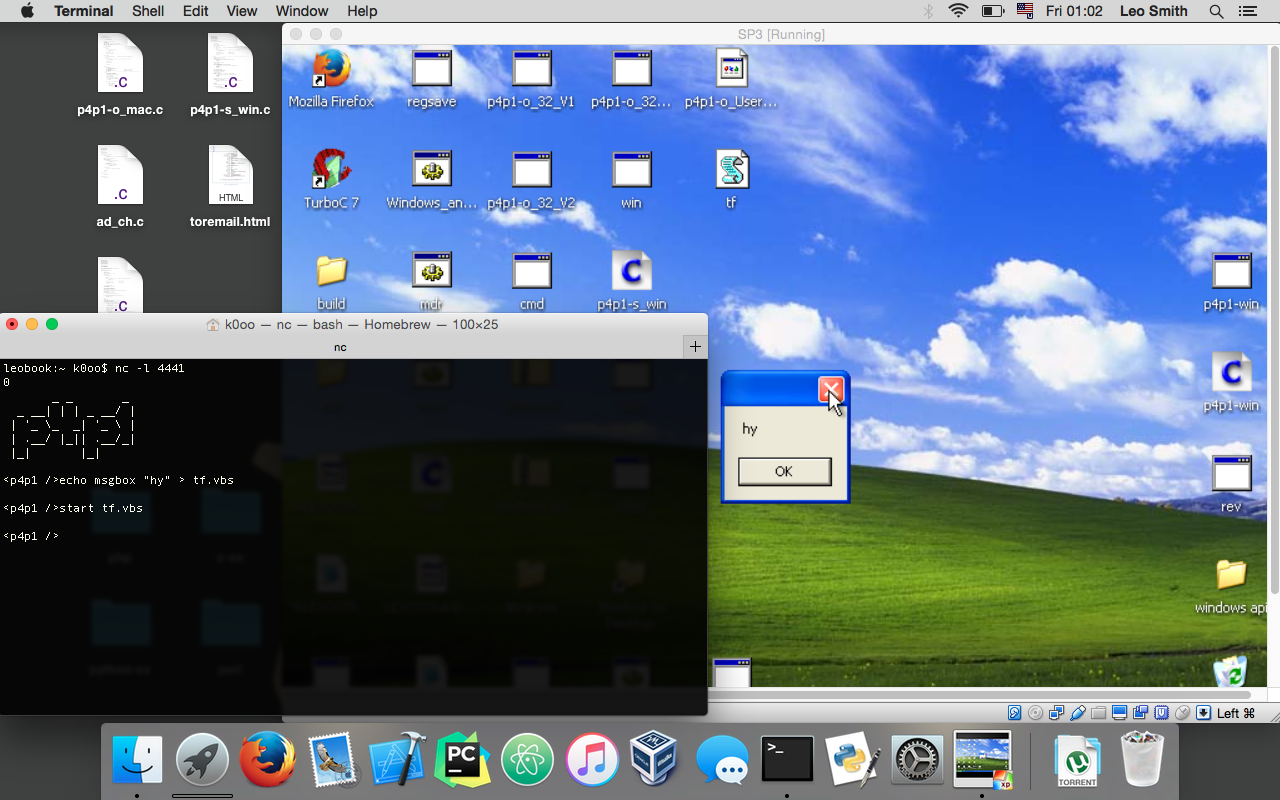Click OK in the 'hy' message box
Viewport: 1280px width, 800px height.
click(784, 471)
